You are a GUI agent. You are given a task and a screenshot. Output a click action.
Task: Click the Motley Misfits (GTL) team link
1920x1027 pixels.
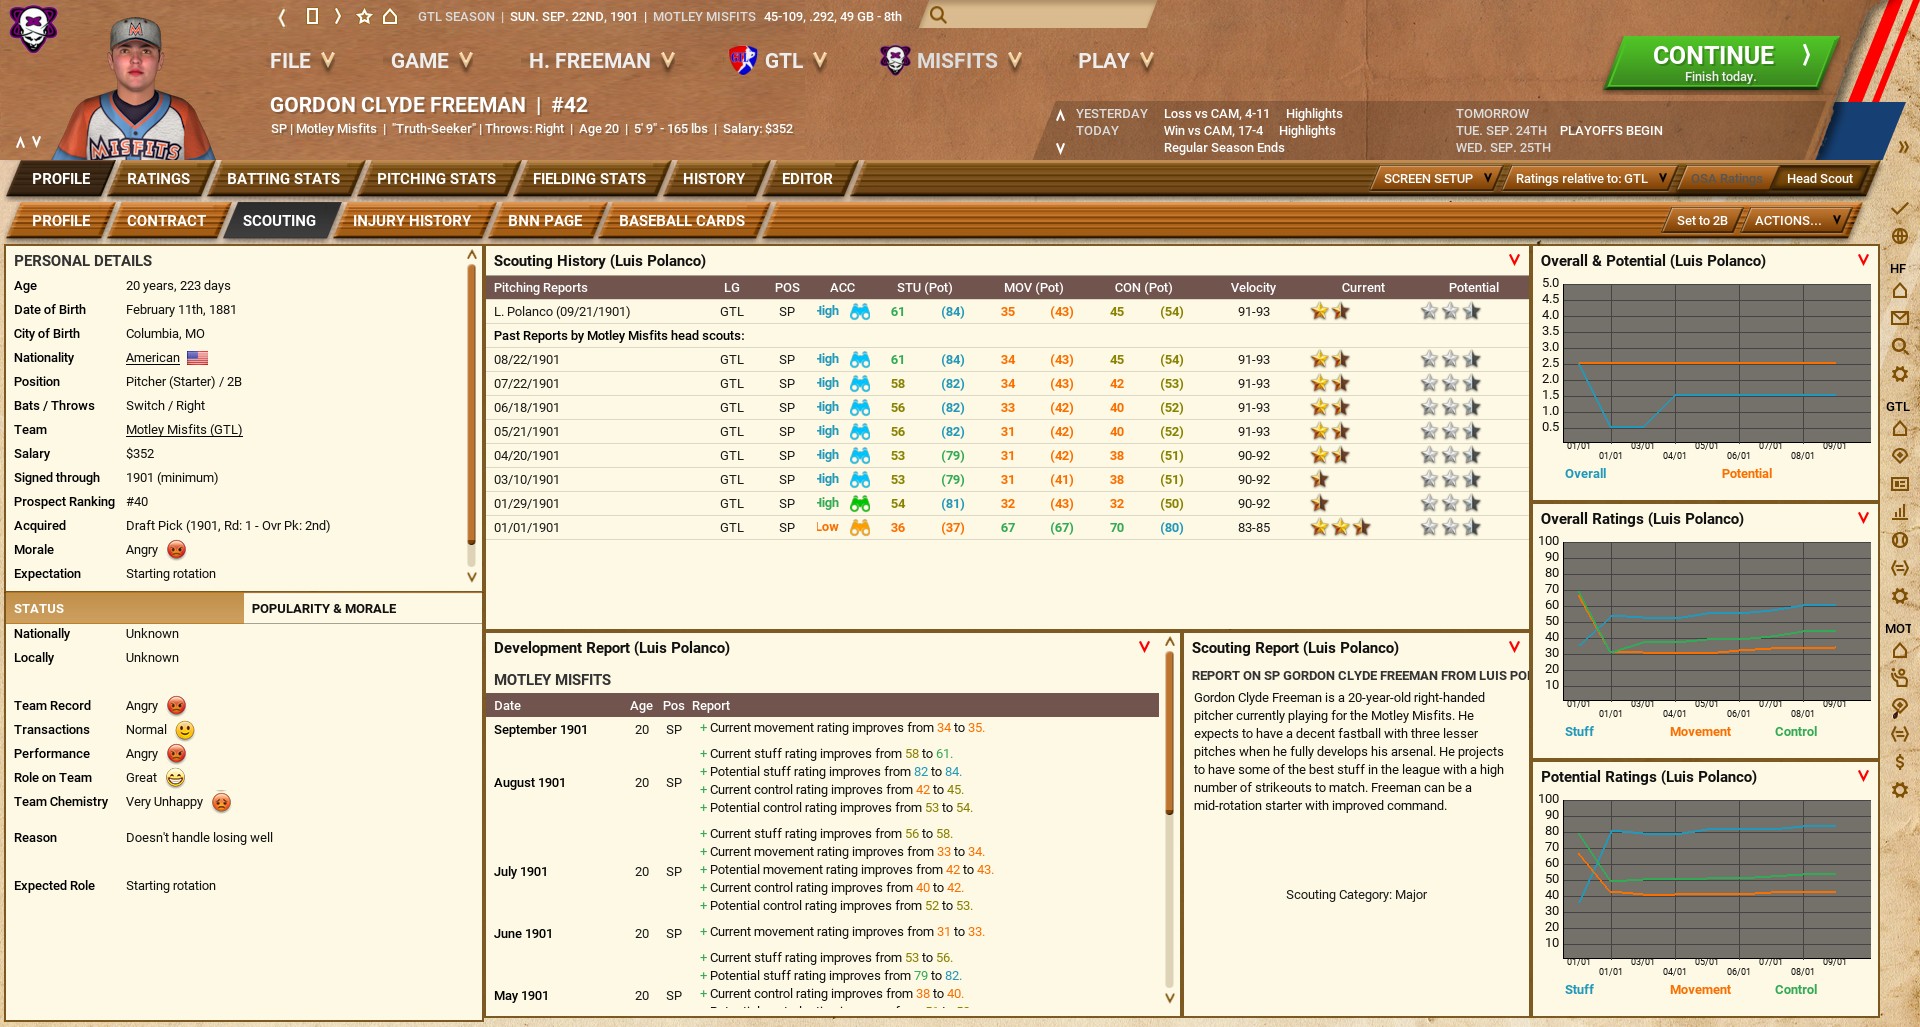(x=184, y=430)
